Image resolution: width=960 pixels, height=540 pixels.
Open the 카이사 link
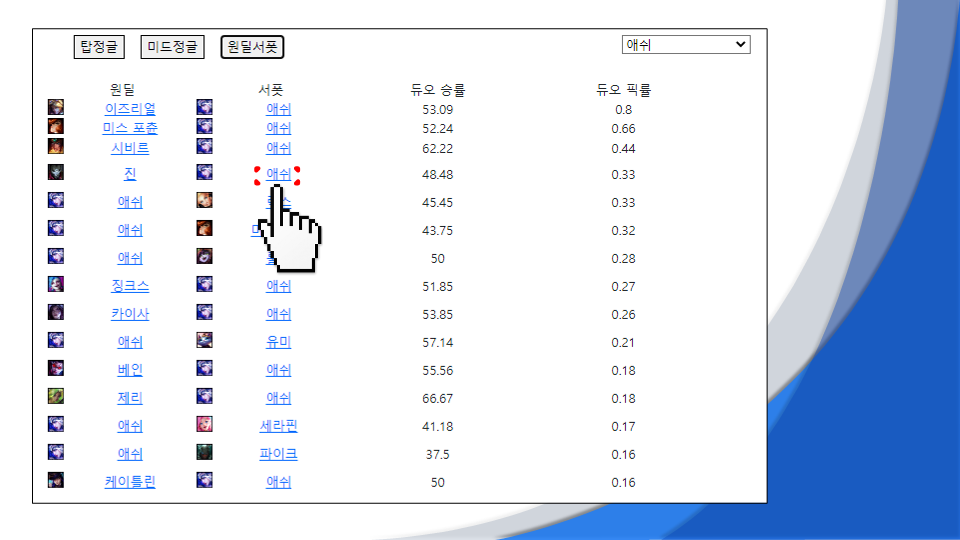(130, 314)
